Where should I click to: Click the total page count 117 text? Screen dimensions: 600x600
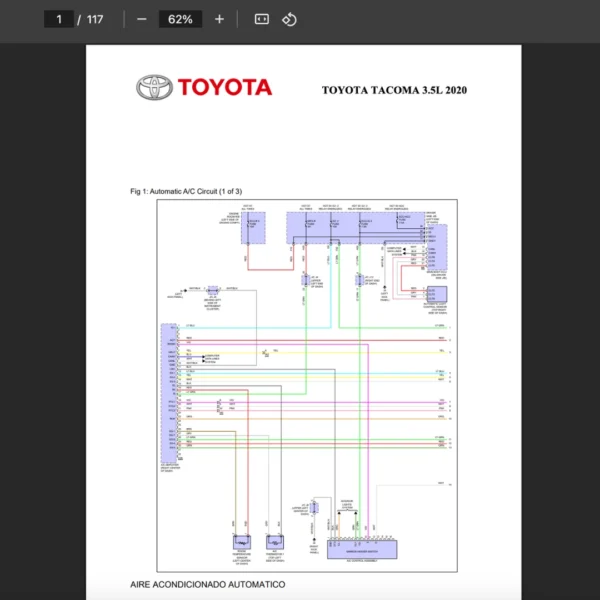click(95, 19)
